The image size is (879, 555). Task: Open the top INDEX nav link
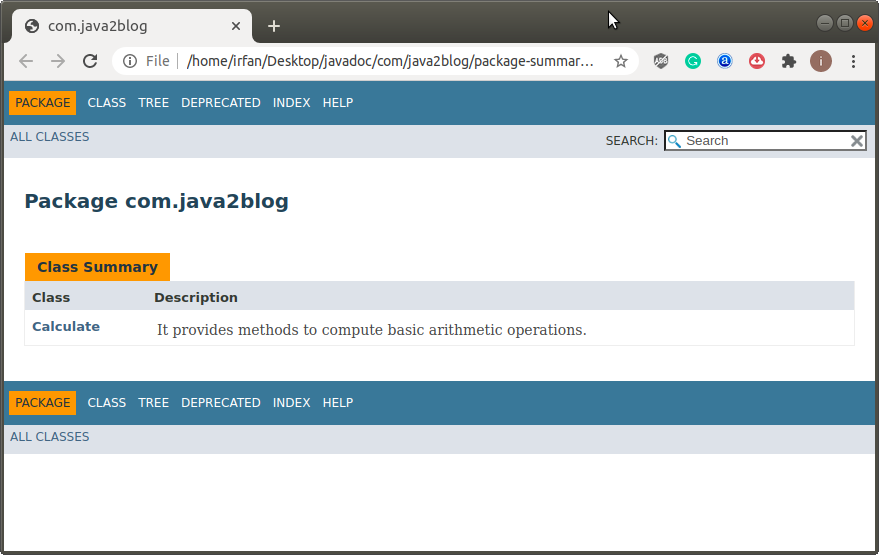292,103
